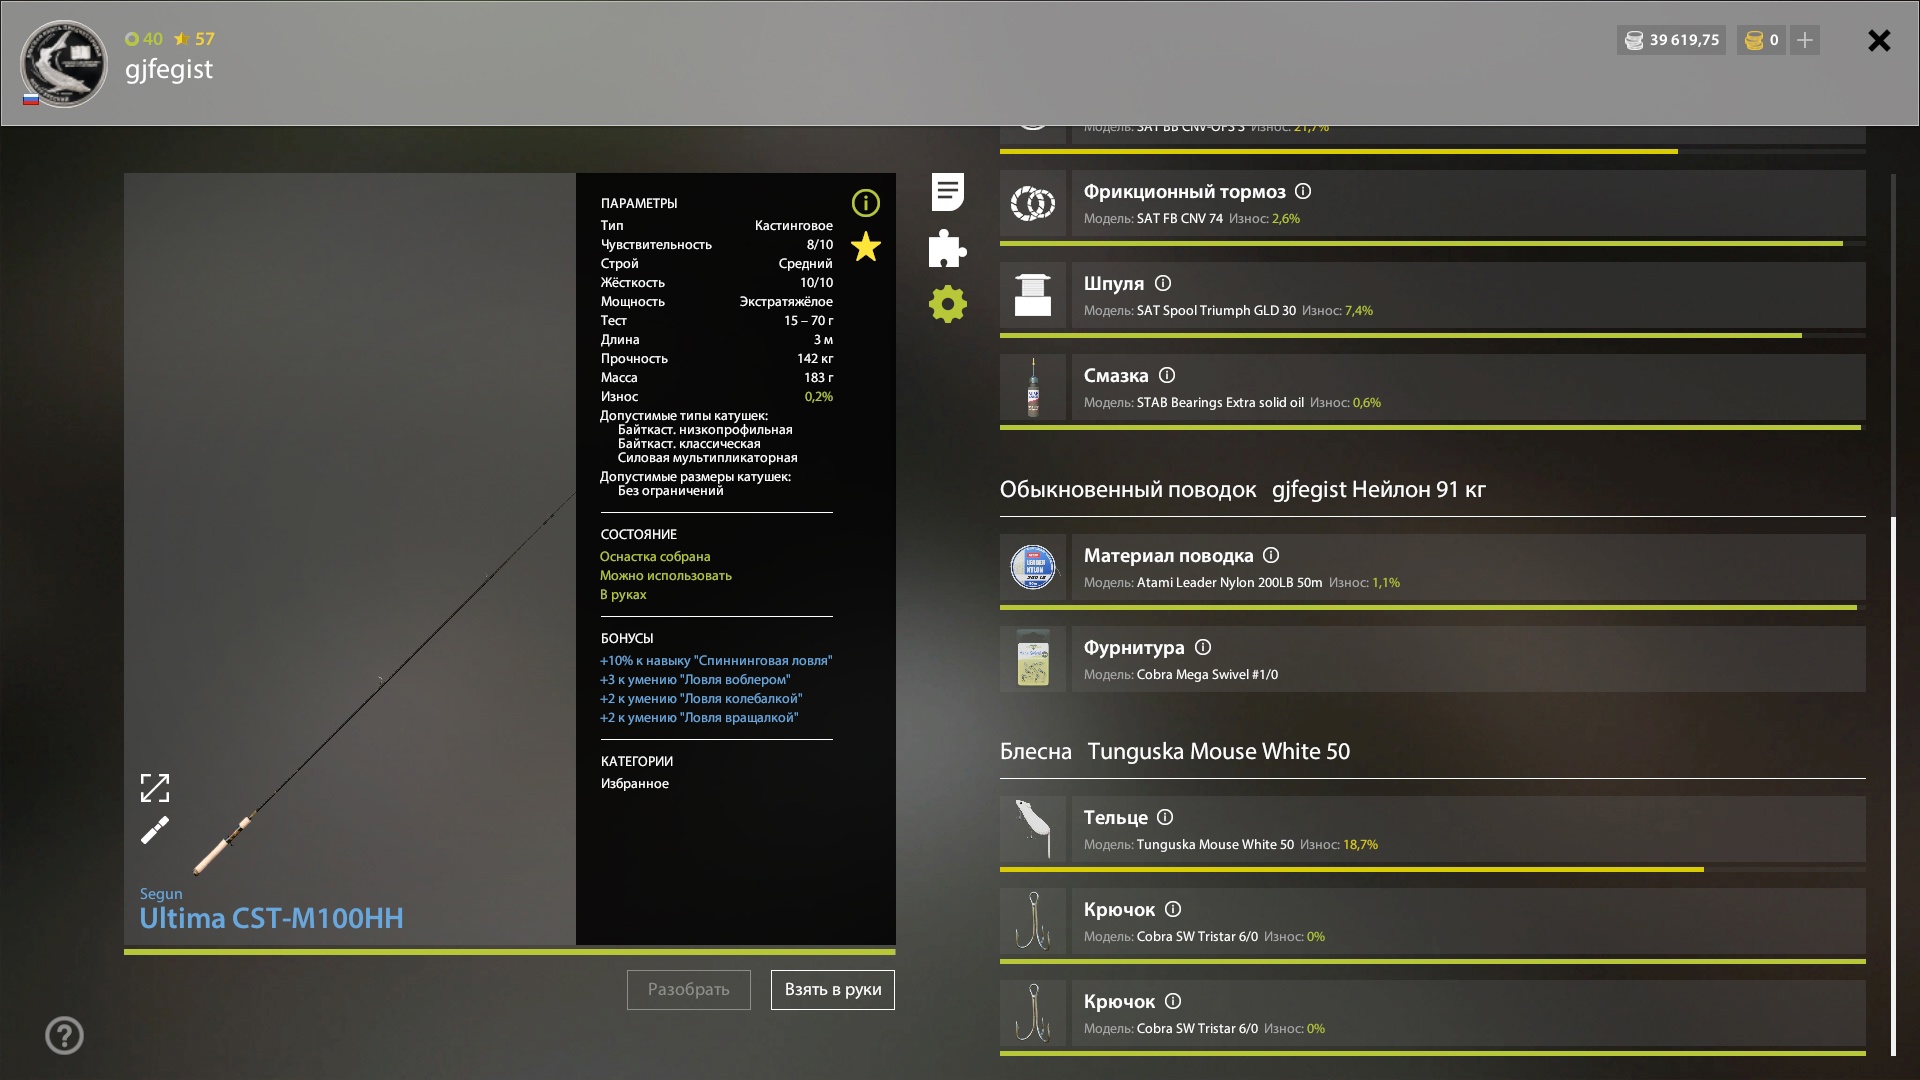Expand the rod image to fullscreen

point(155,788)
